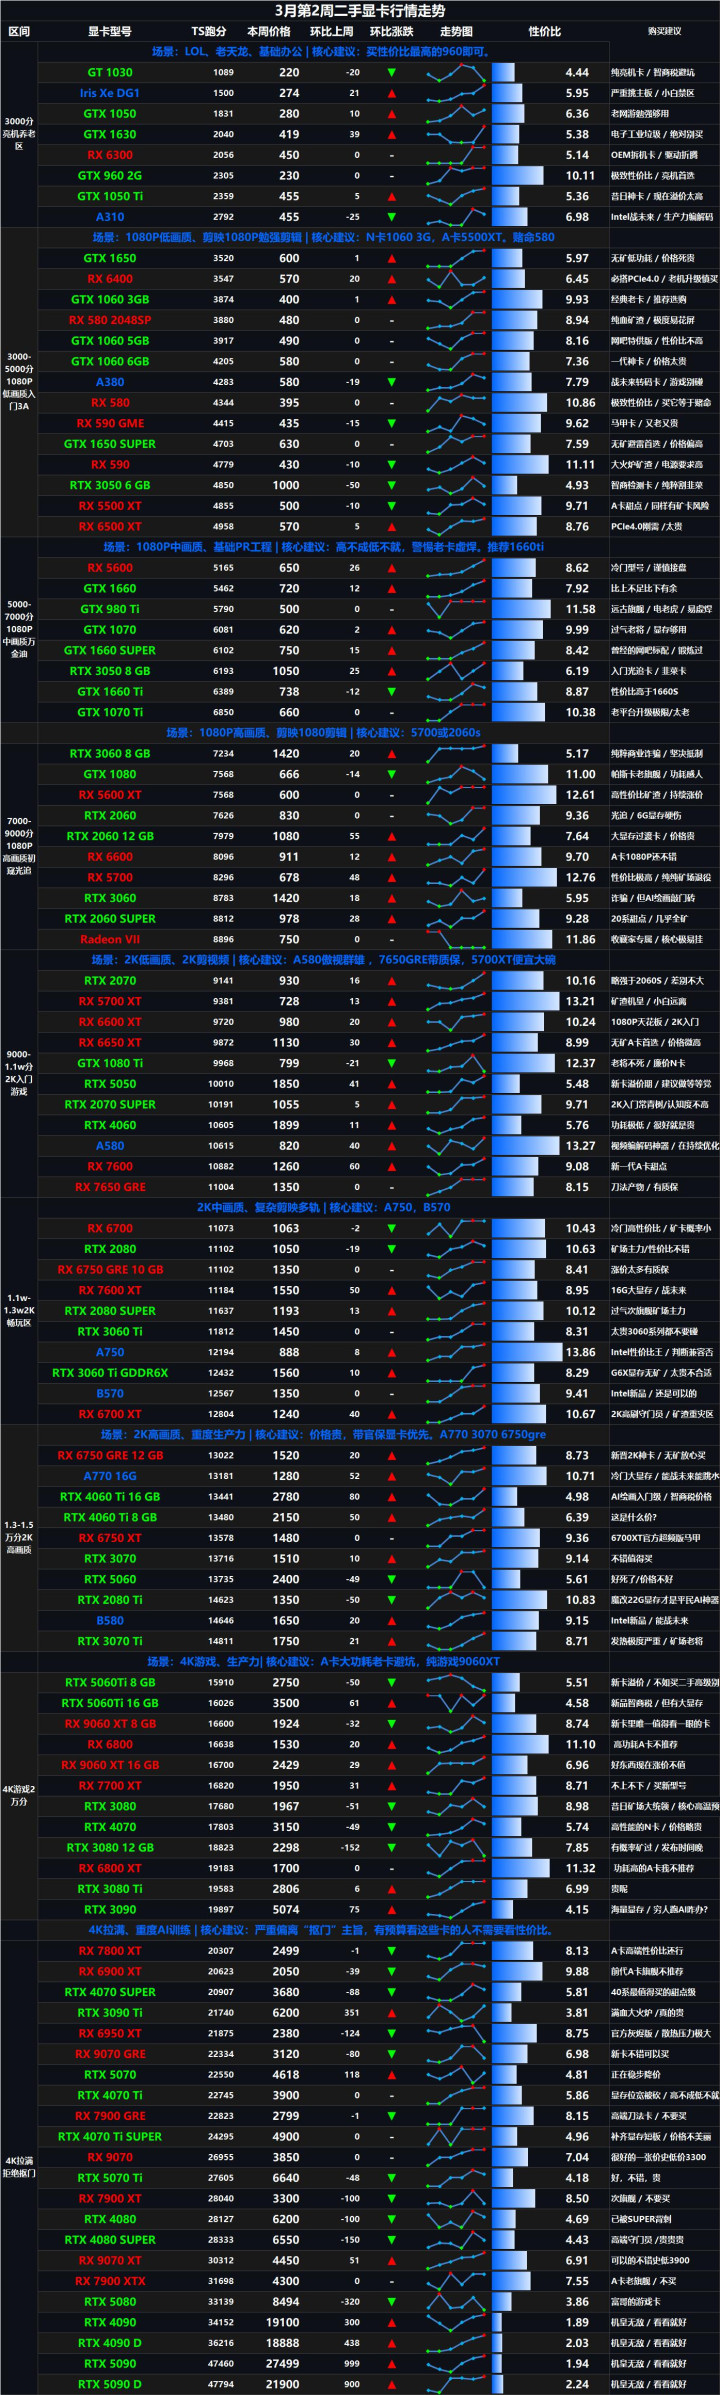
Task: Click the green down arrow in GTX 1660 Ti row
Action: point(391,692)
